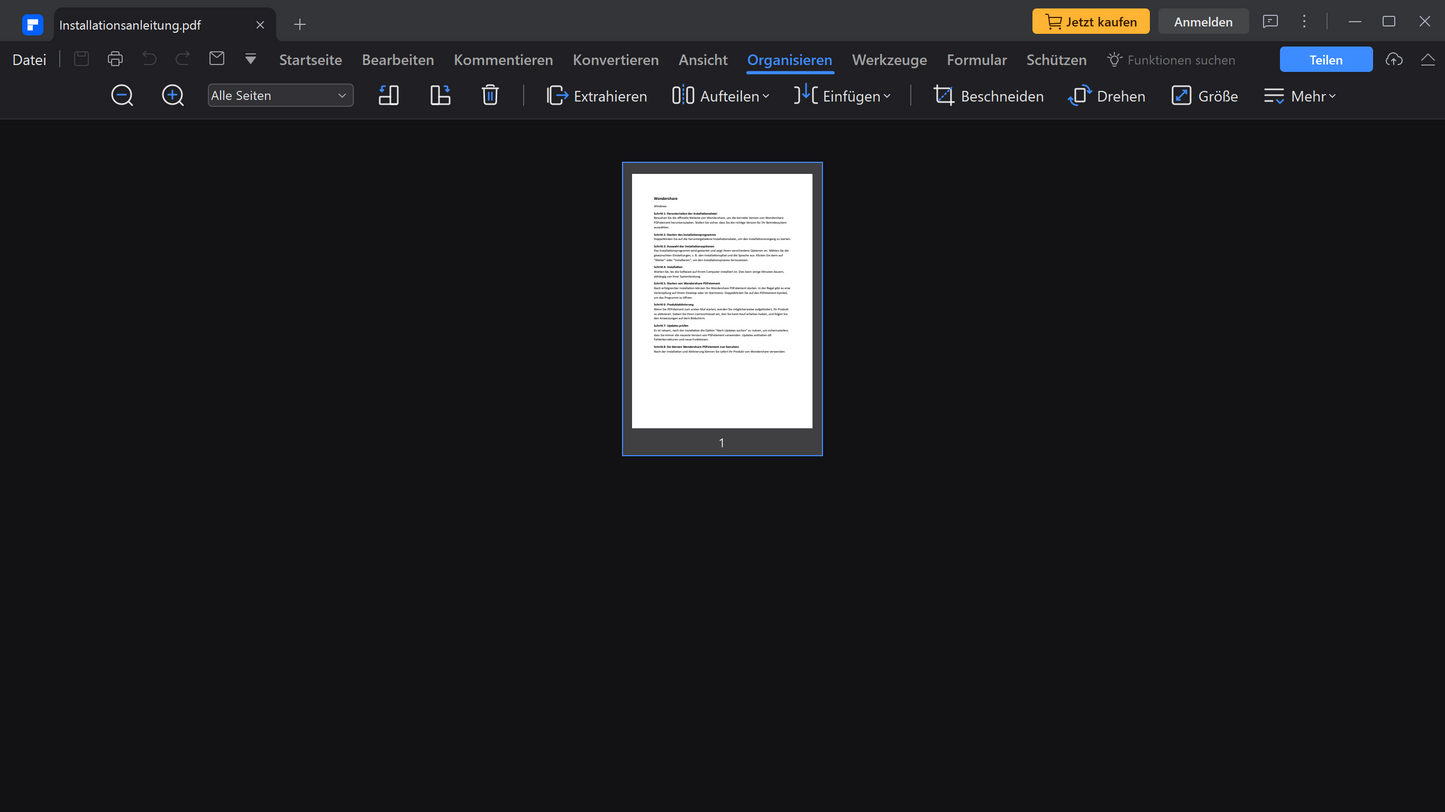
Task: Click the zoom in magnifier icon
Action: 173,96
